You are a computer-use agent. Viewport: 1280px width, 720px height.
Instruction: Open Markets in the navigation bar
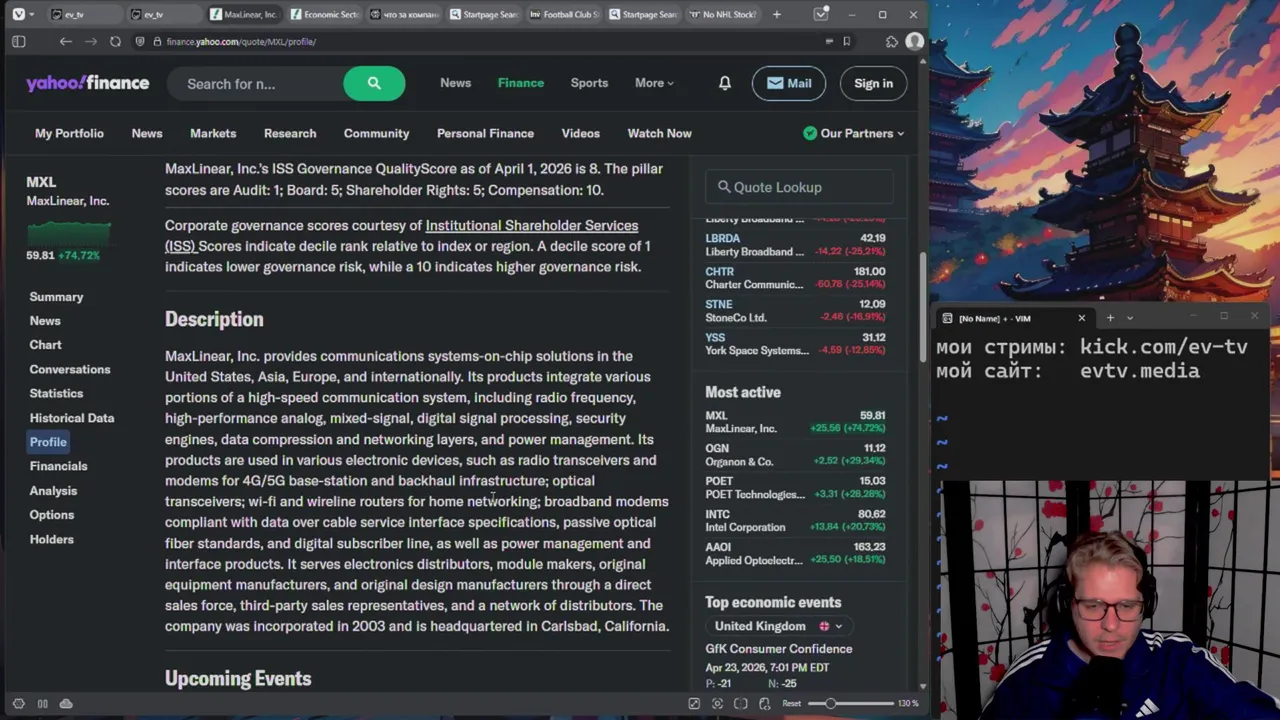[213, 133]
